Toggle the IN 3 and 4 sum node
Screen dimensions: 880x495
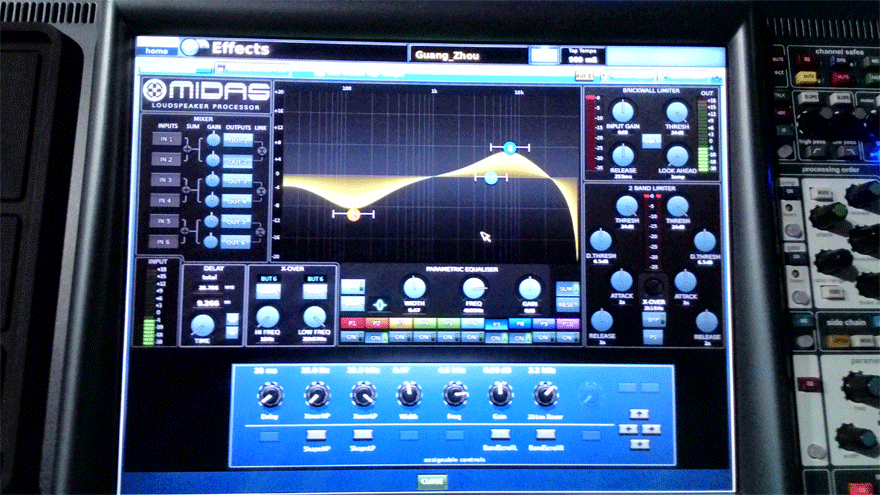click(x=186, y=190)
